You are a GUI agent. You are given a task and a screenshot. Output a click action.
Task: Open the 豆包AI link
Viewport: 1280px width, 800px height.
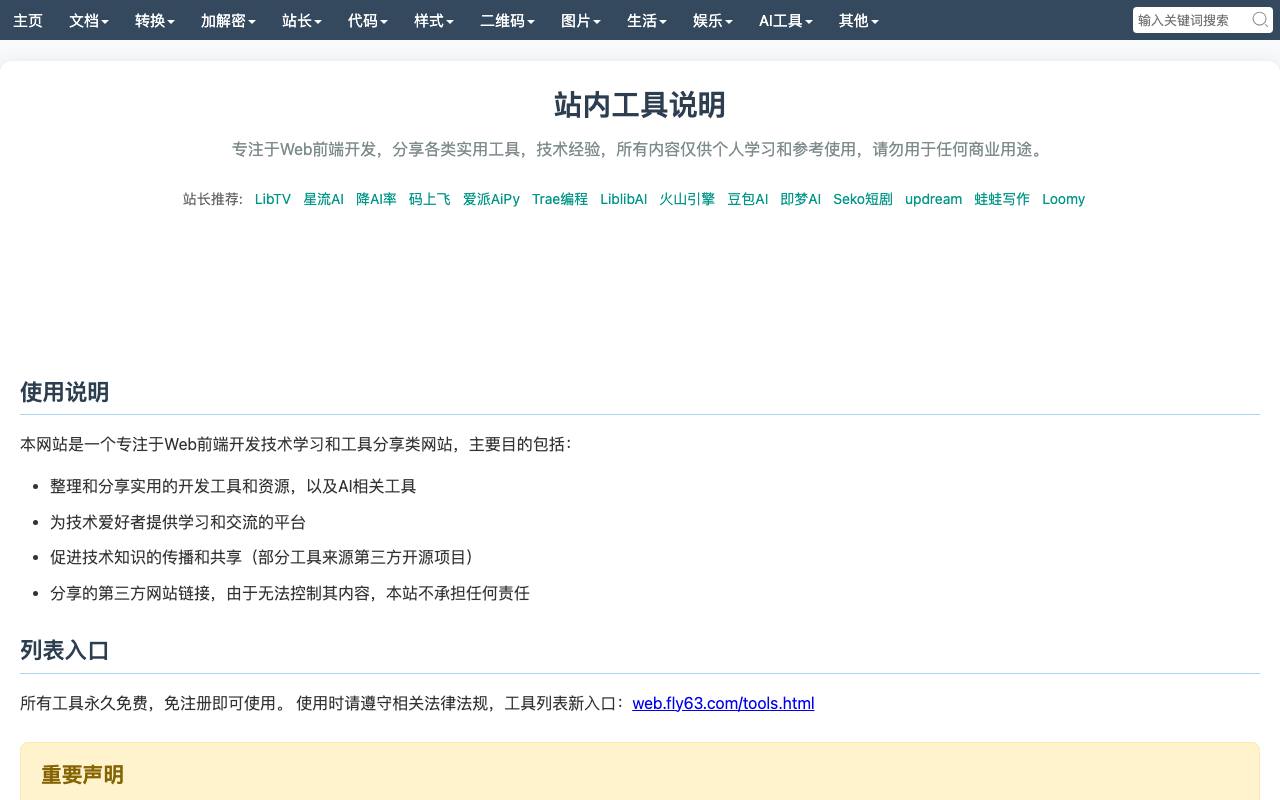[x=748, y=199]
